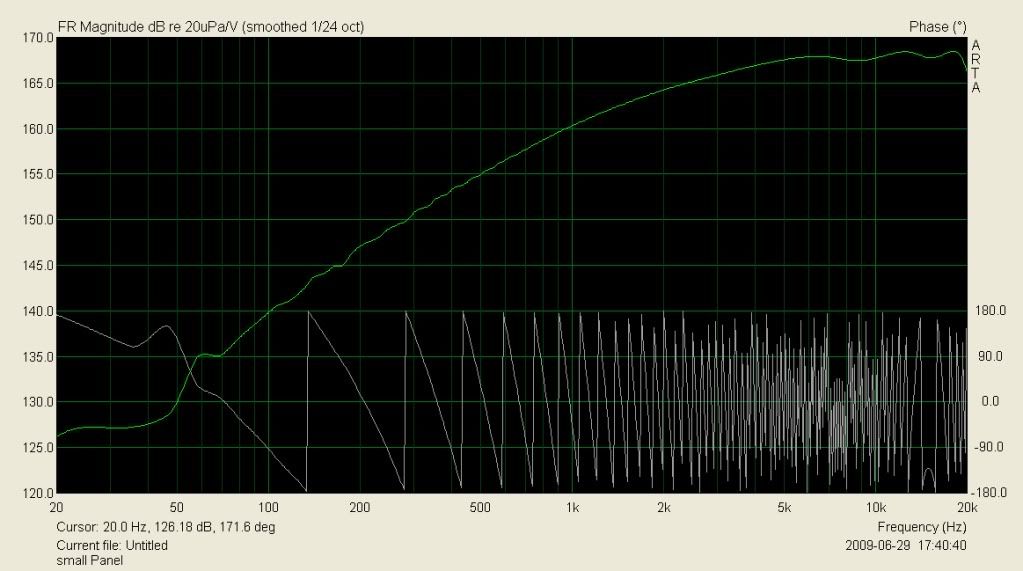Click the 100 Hz frequency axis label
Viewport: 1023px width, 571px height.
268,508
